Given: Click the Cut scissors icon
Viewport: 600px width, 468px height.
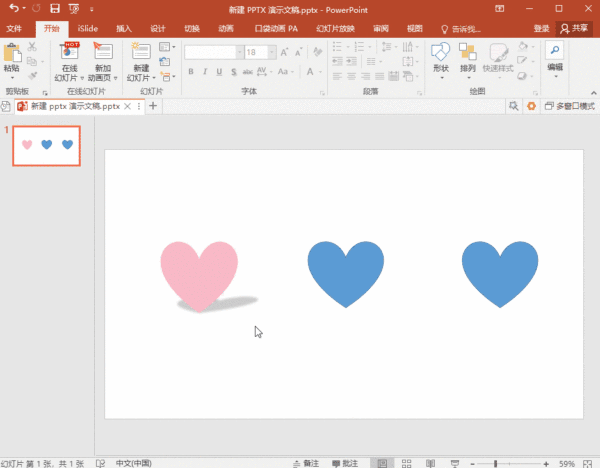Looking at the screenshot, I should click(x=32, y=47).
